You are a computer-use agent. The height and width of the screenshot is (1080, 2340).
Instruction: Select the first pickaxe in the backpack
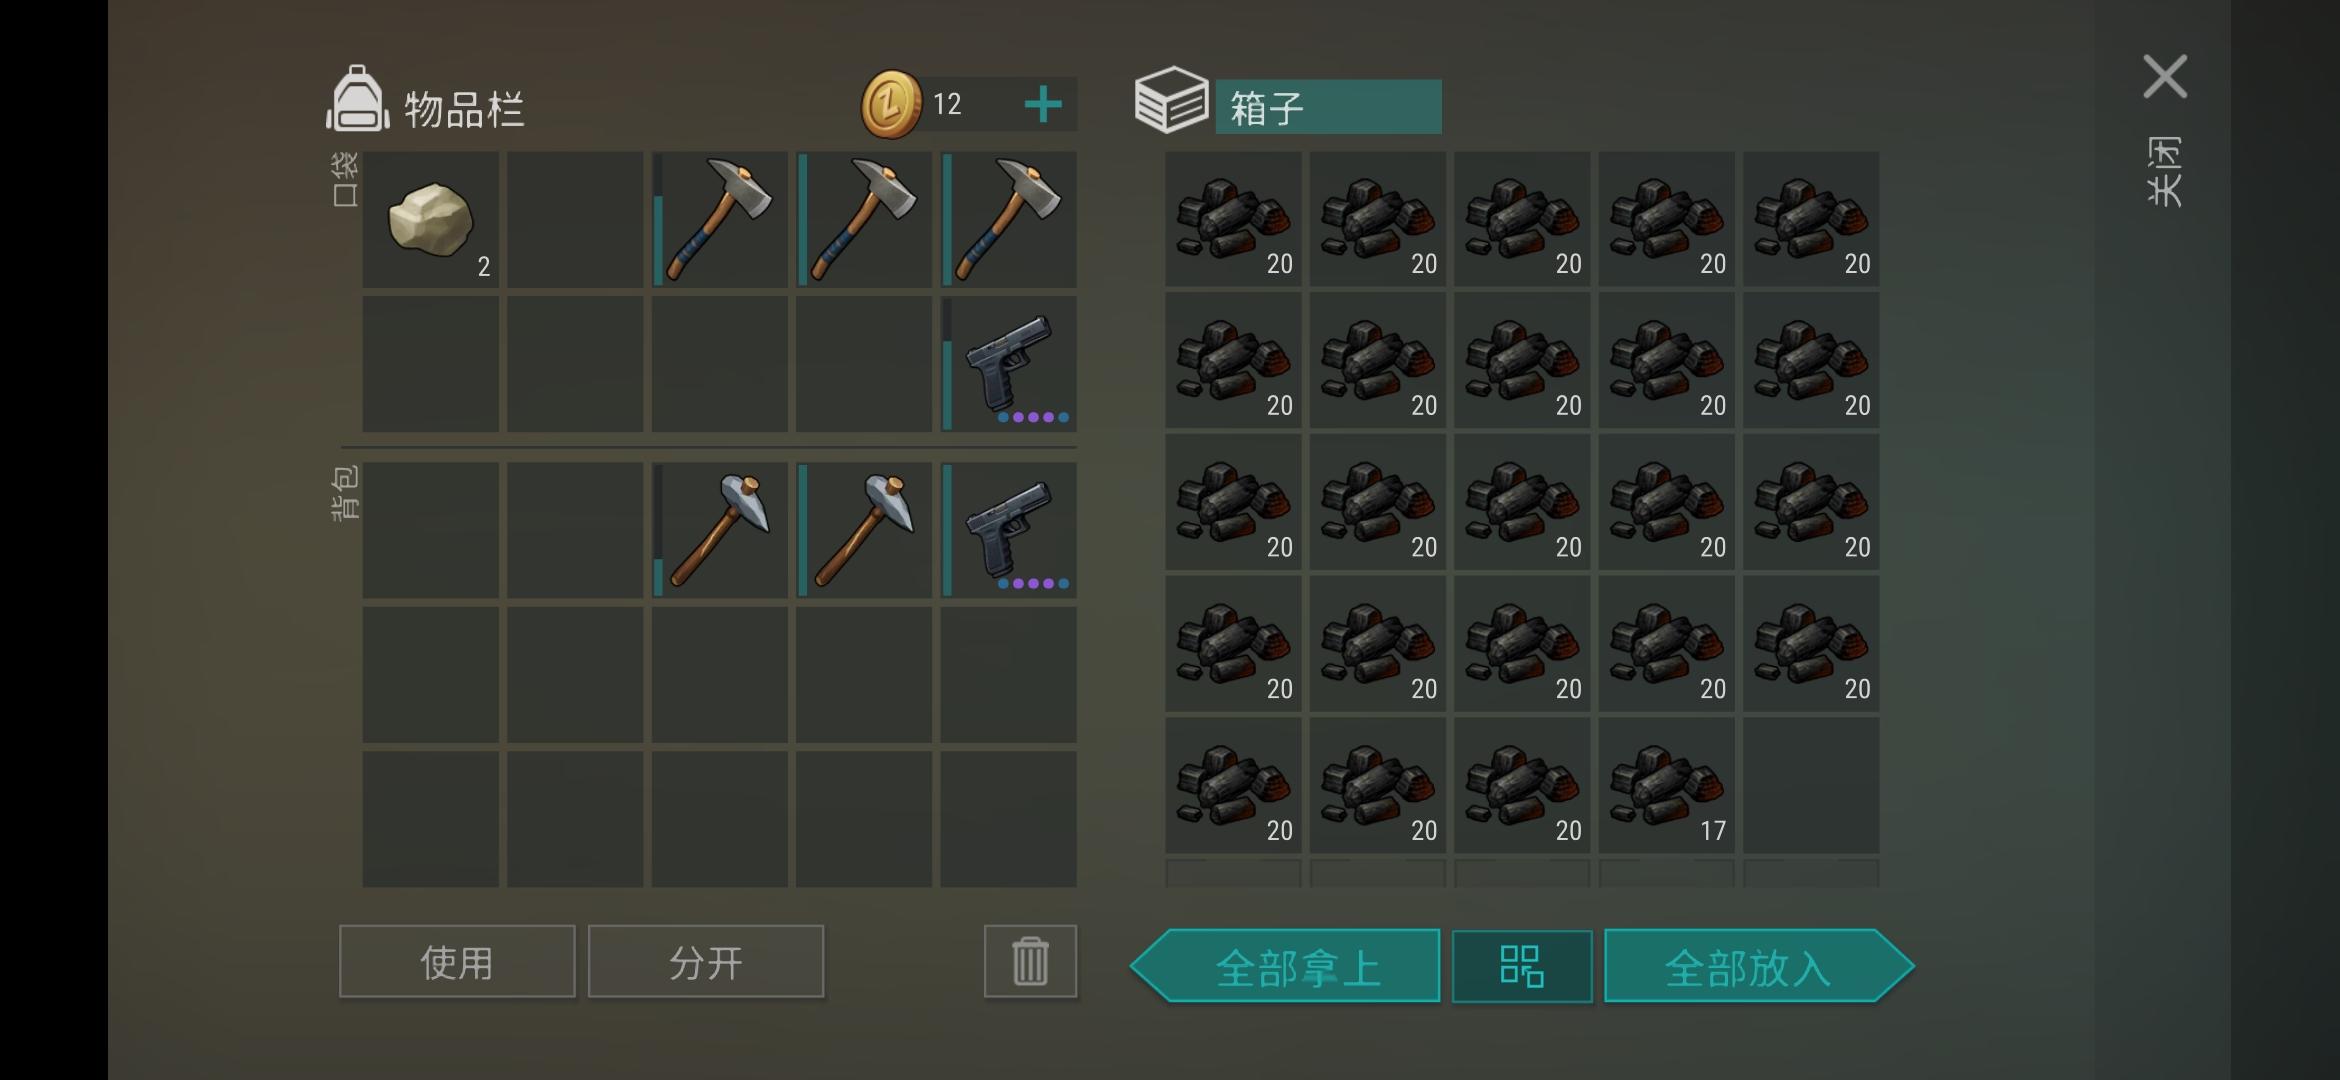click(720, 530)
